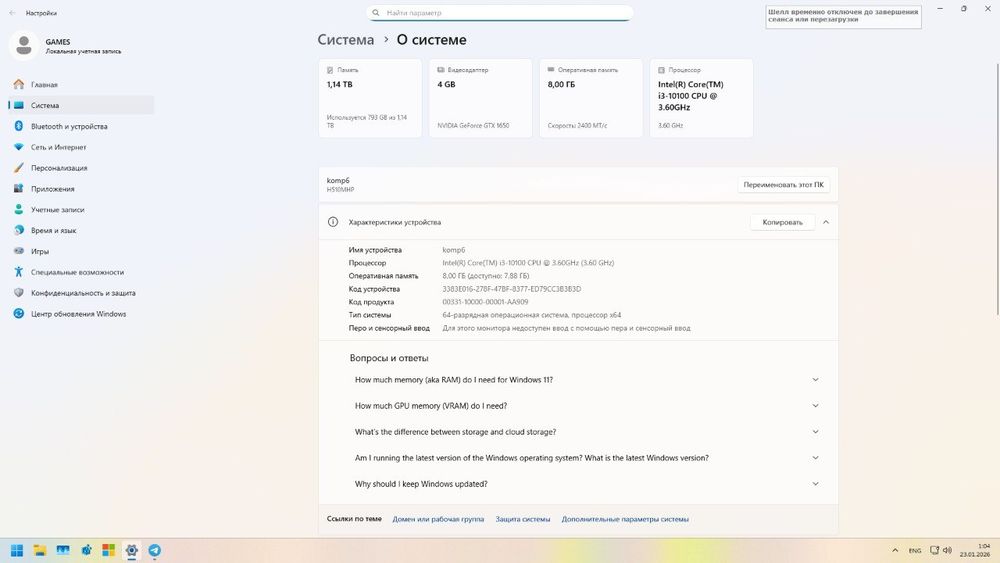The image size is (1000, 563).
Task: Expand 'Why should I keep Windows updated?'
Action: tap(815, 484)
